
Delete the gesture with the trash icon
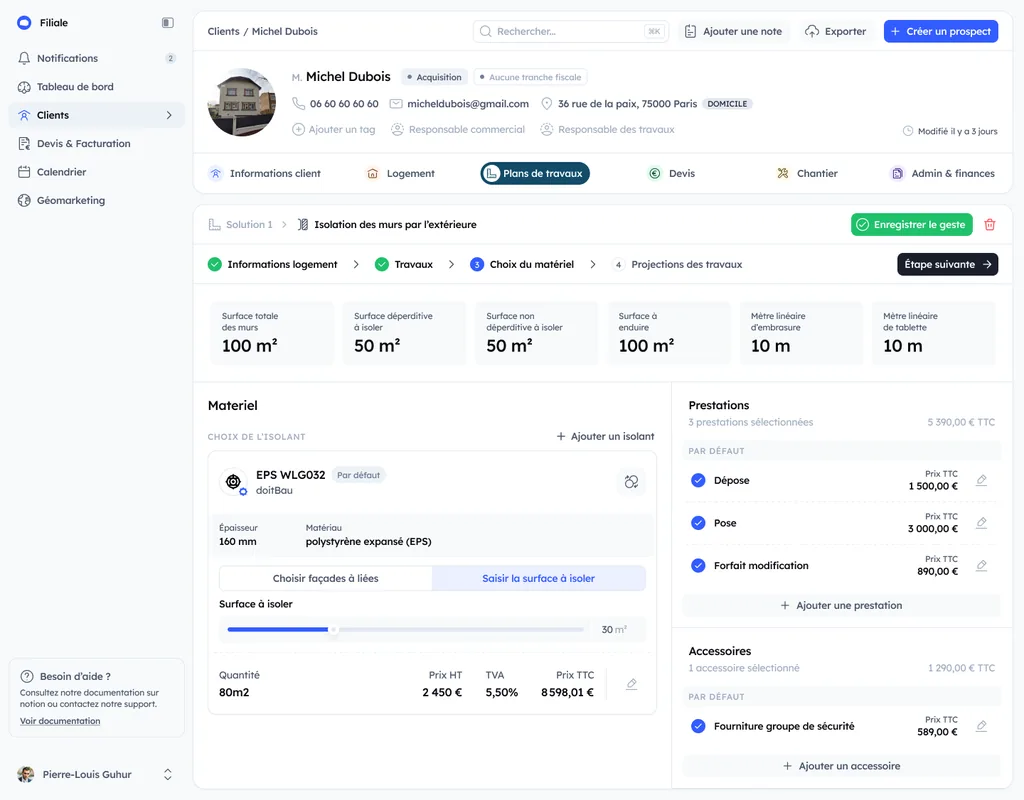point(989,225)
